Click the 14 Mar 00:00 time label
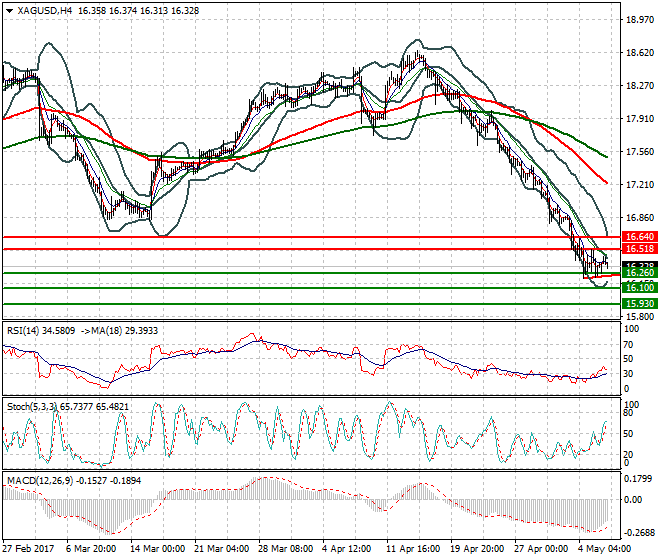 click(x=158, y=549)
